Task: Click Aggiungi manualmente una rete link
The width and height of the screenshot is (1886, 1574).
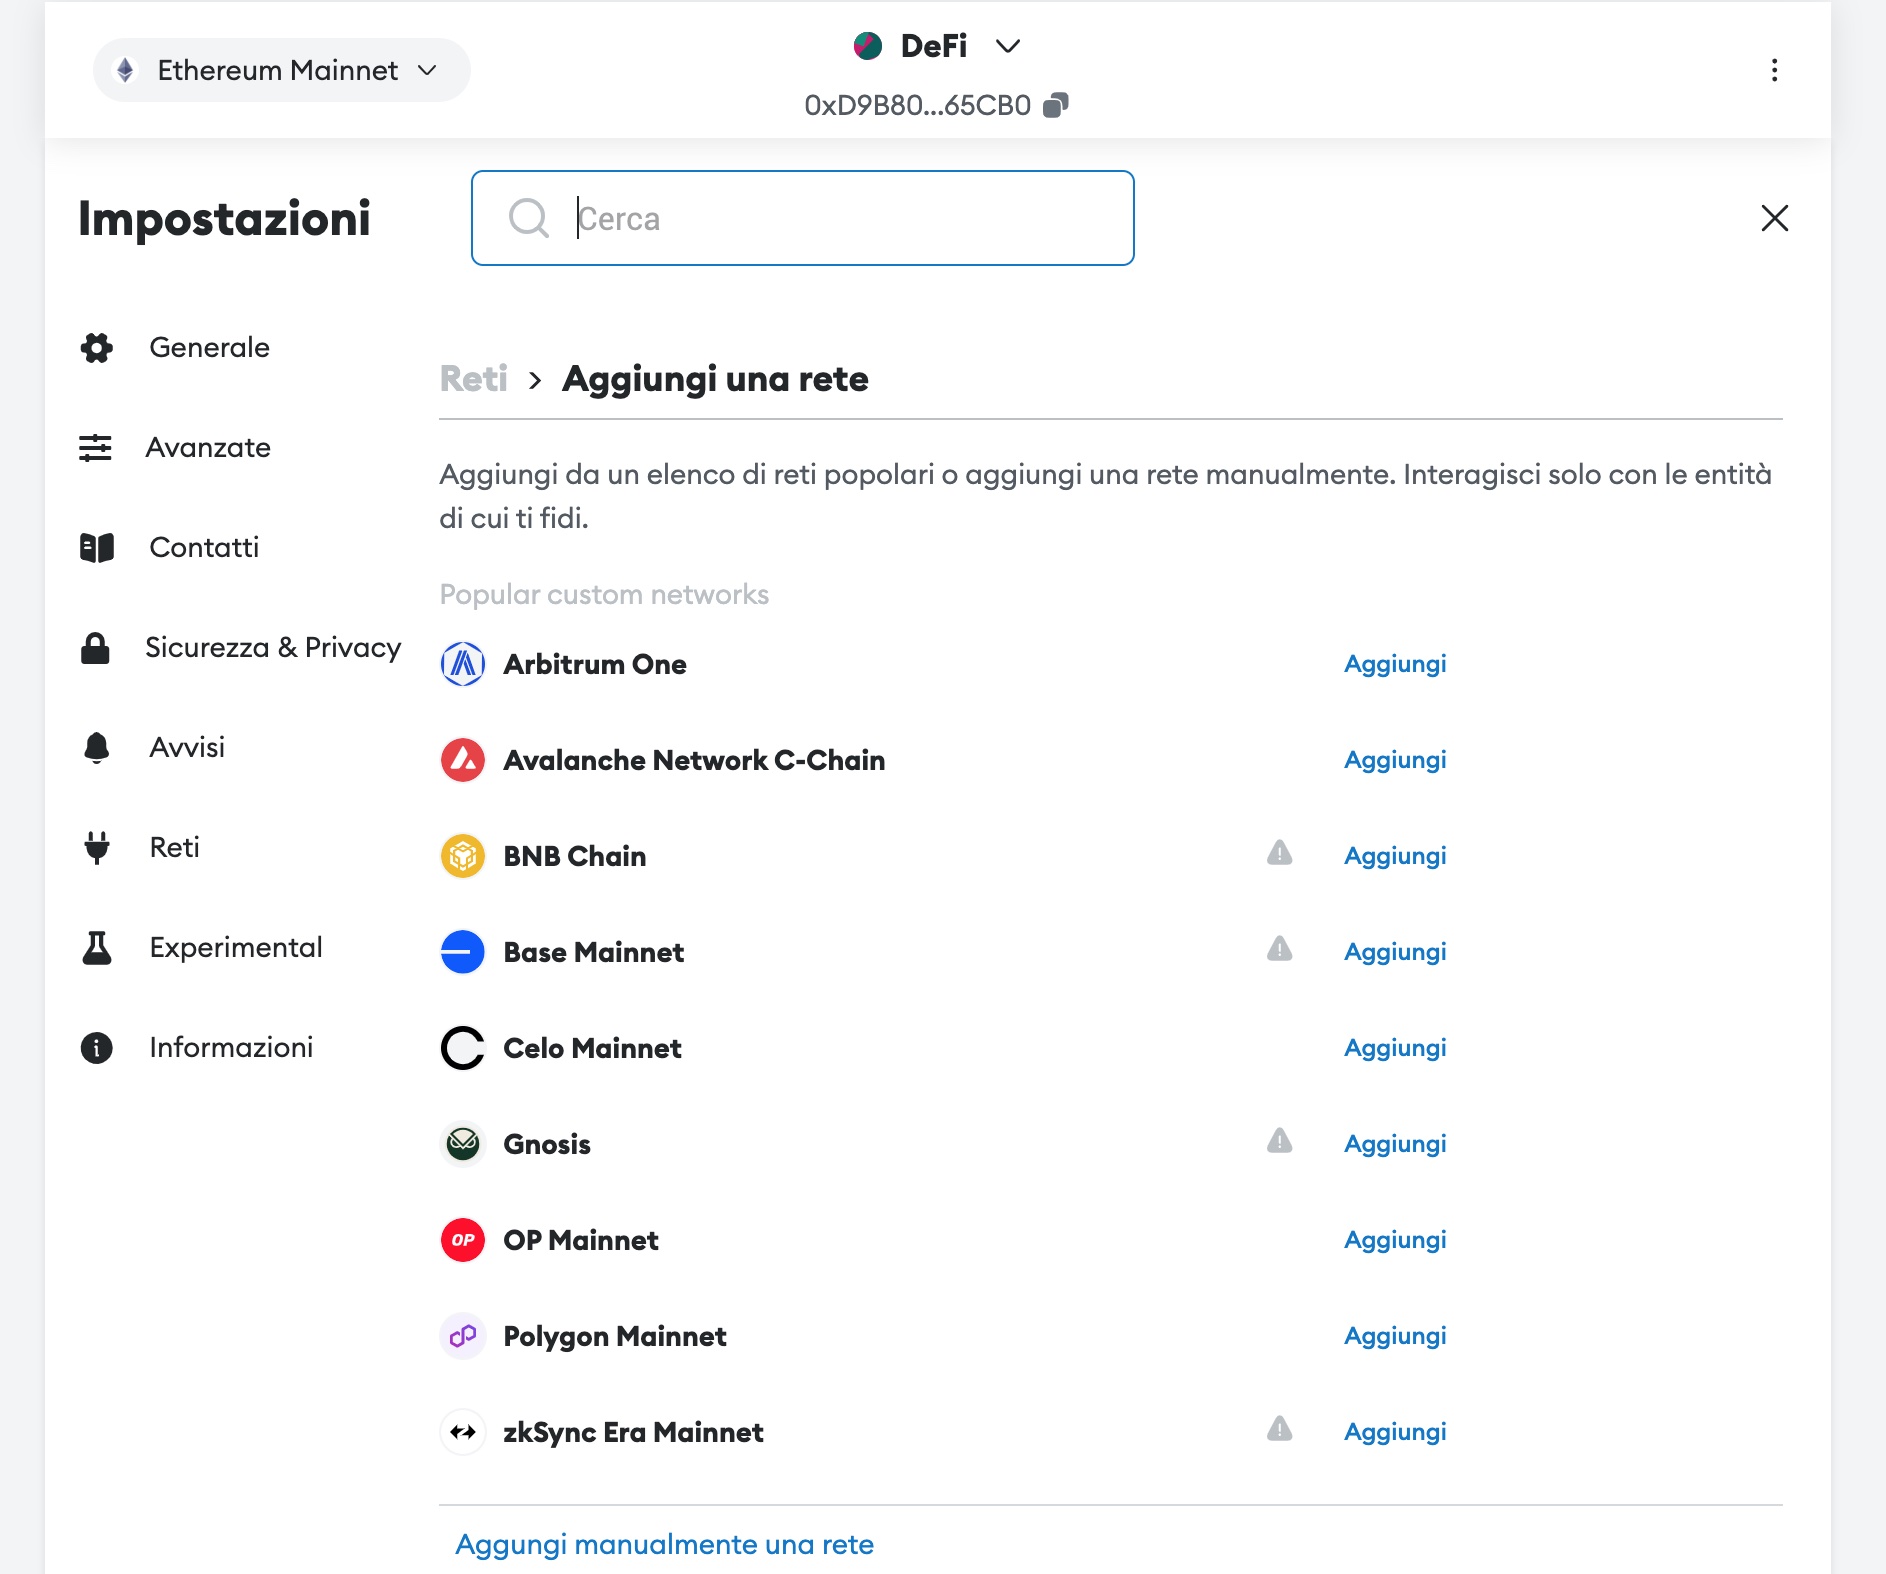Action: coord(664,1544)
